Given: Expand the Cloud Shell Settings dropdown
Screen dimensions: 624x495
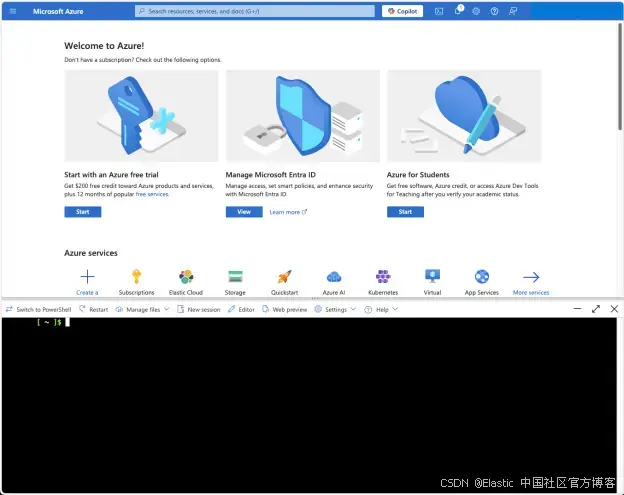Looking at the screenshot, I should pos(335,310).
